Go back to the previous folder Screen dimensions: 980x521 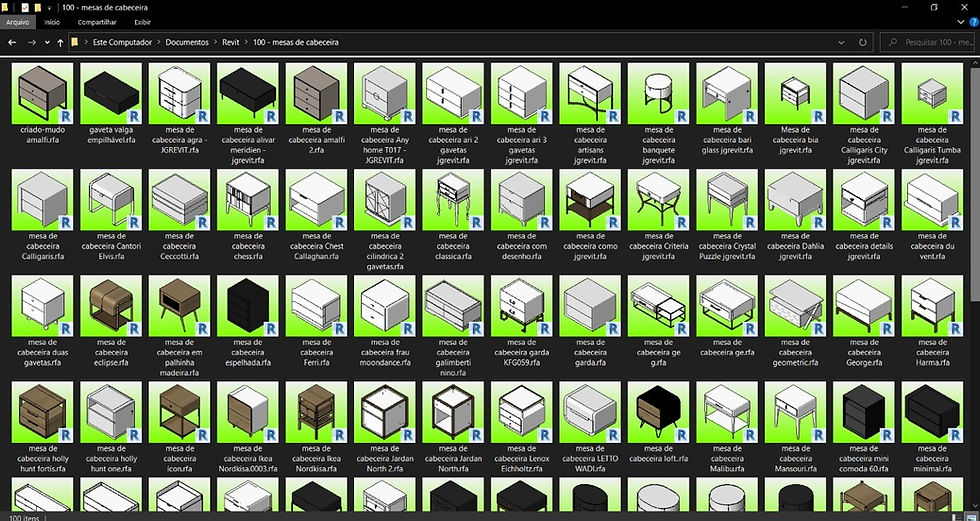[12, 42]
